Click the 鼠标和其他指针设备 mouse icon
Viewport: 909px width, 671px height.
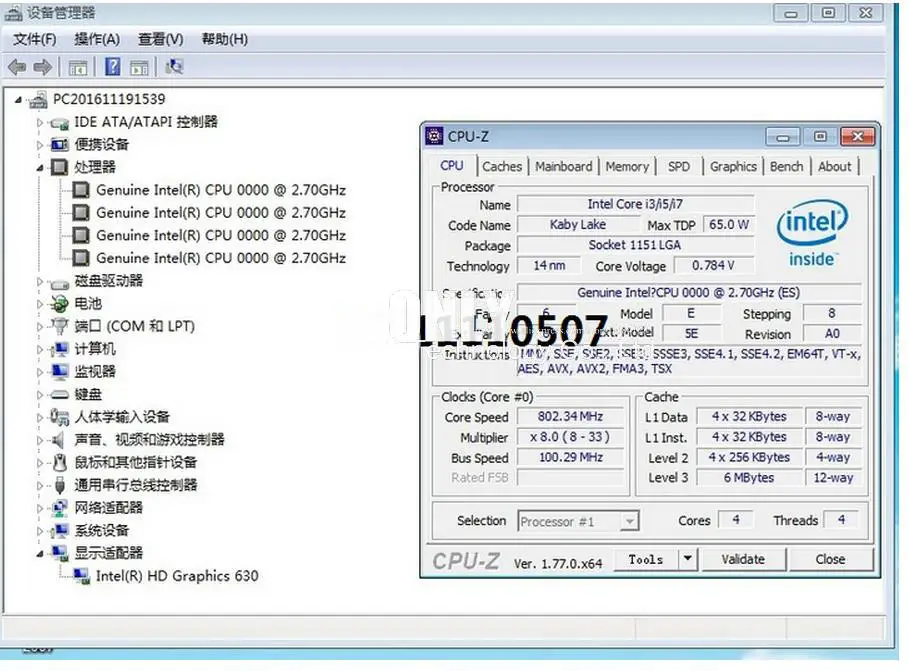click(59, 462)
